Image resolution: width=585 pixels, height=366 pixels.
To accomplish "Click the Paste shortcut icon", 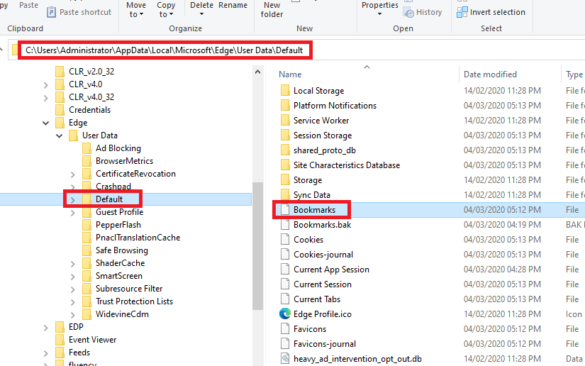I will 51,12.
